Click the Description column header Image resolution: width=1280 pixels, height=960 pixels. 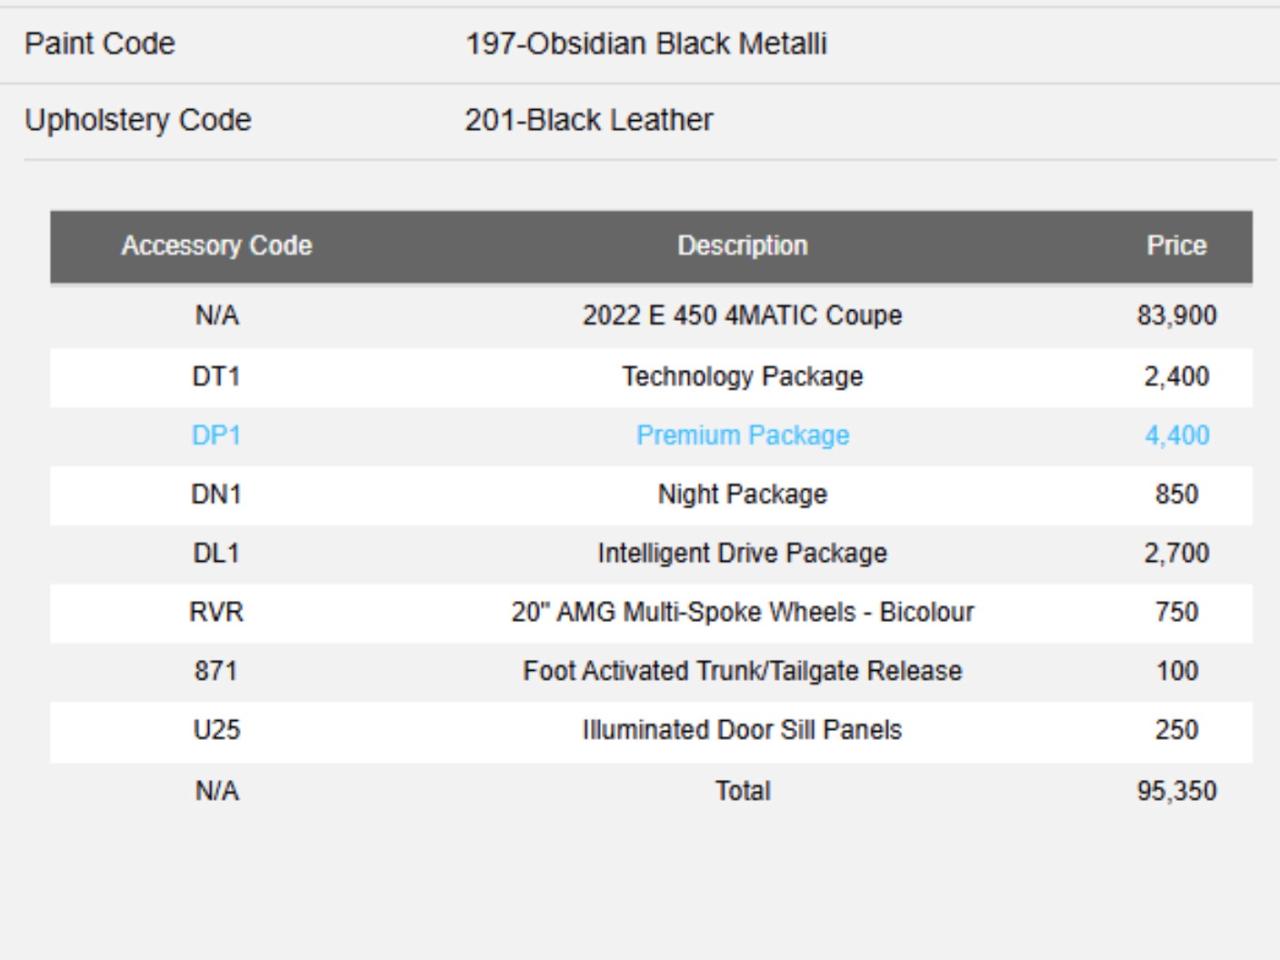(x=742, y=246)
